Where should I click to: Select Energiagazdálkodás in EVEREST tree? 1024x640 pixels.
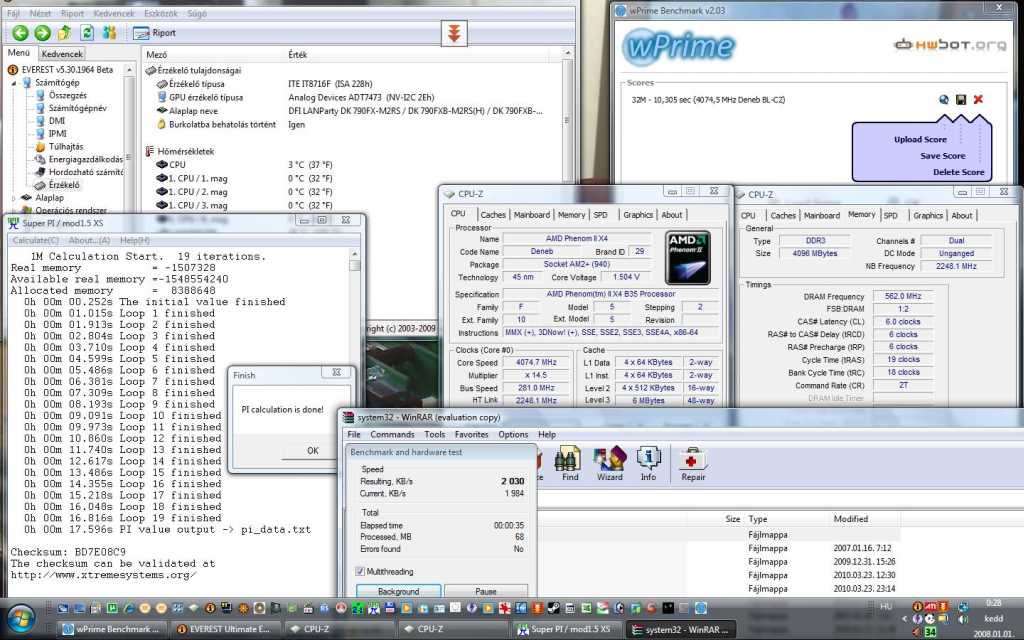pos(86,159)
